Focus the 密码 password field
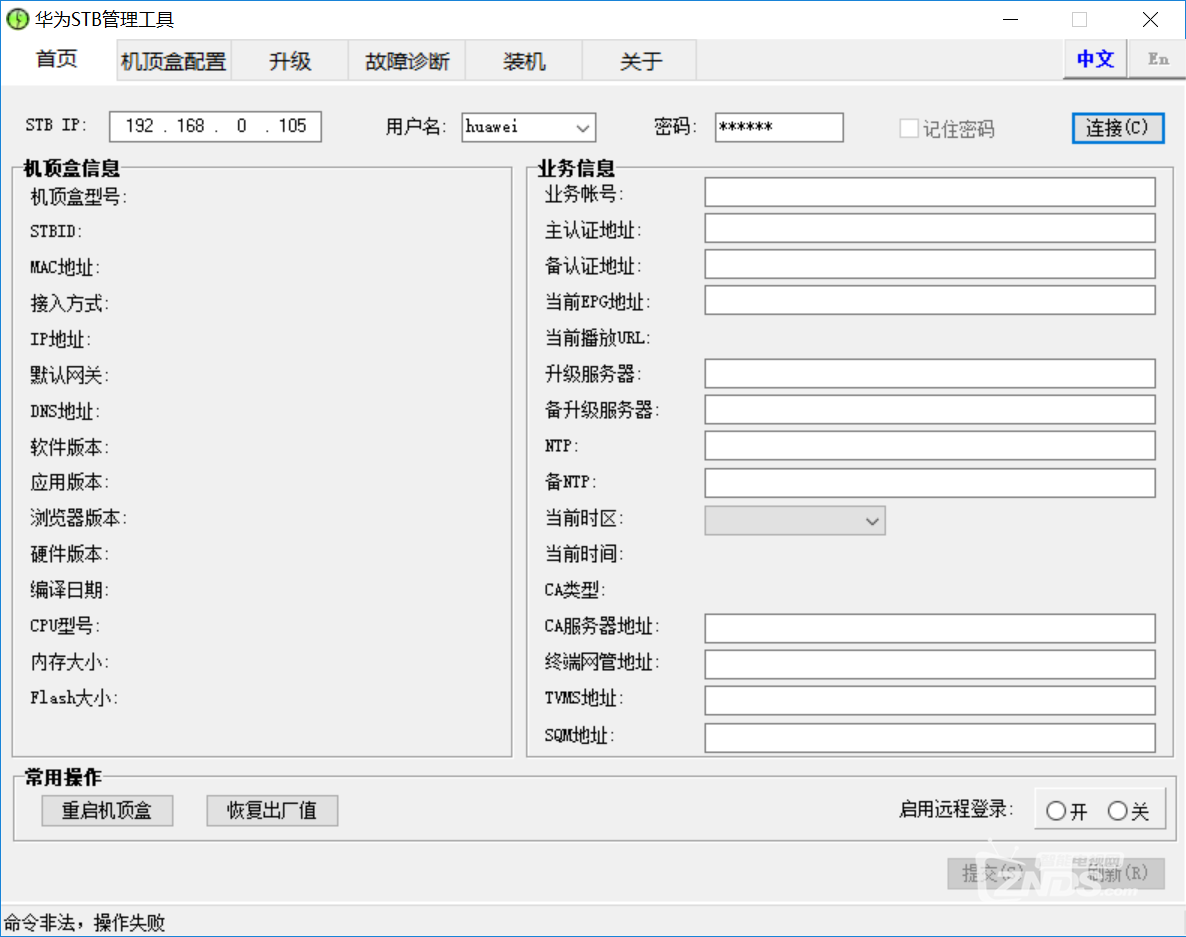This screenshot has width=1186, height=937. coord(779,127)
